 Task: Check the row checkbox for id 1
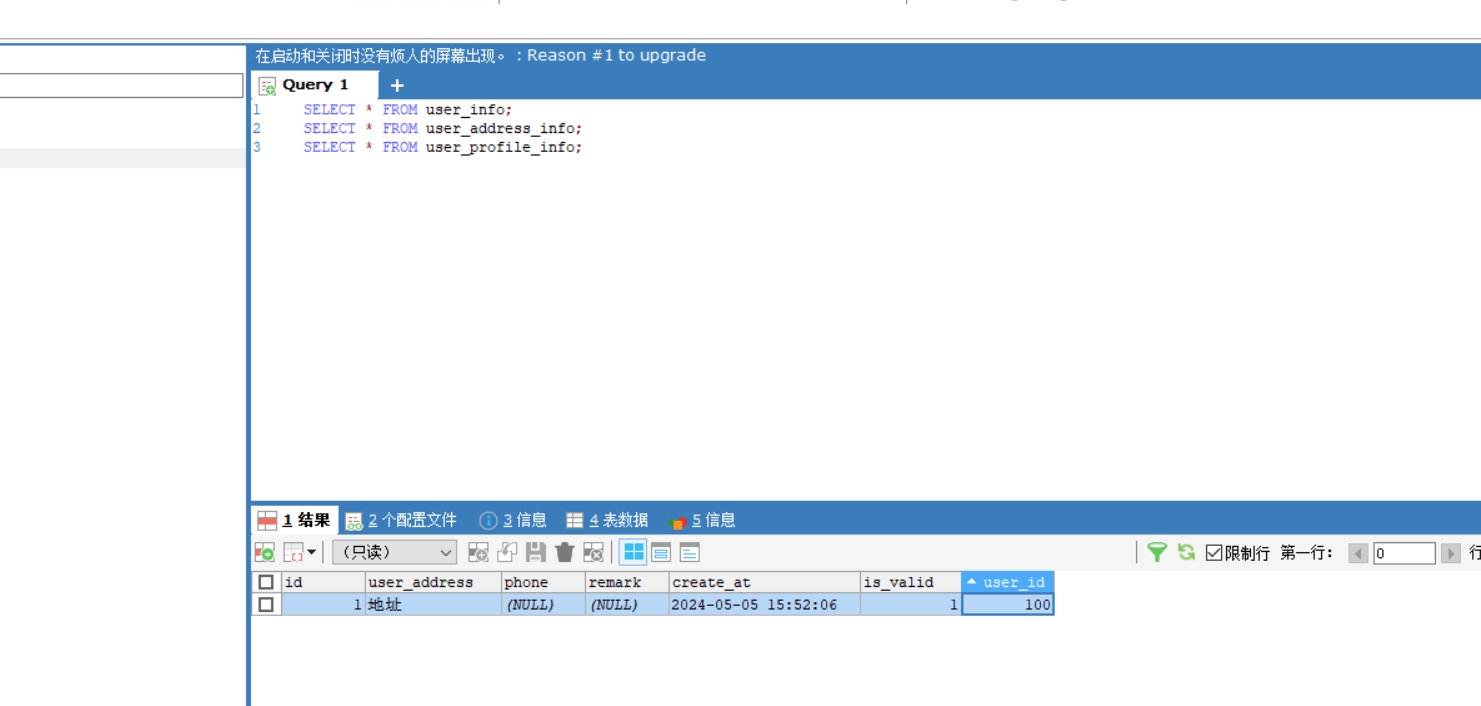coord(266,604)
